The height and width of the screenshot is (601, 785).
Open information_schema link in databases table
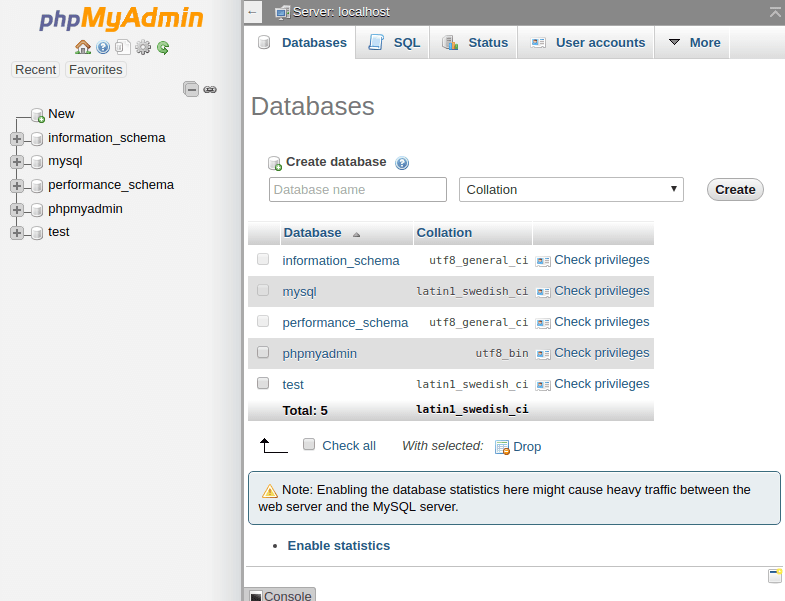[x=340, y=261]
